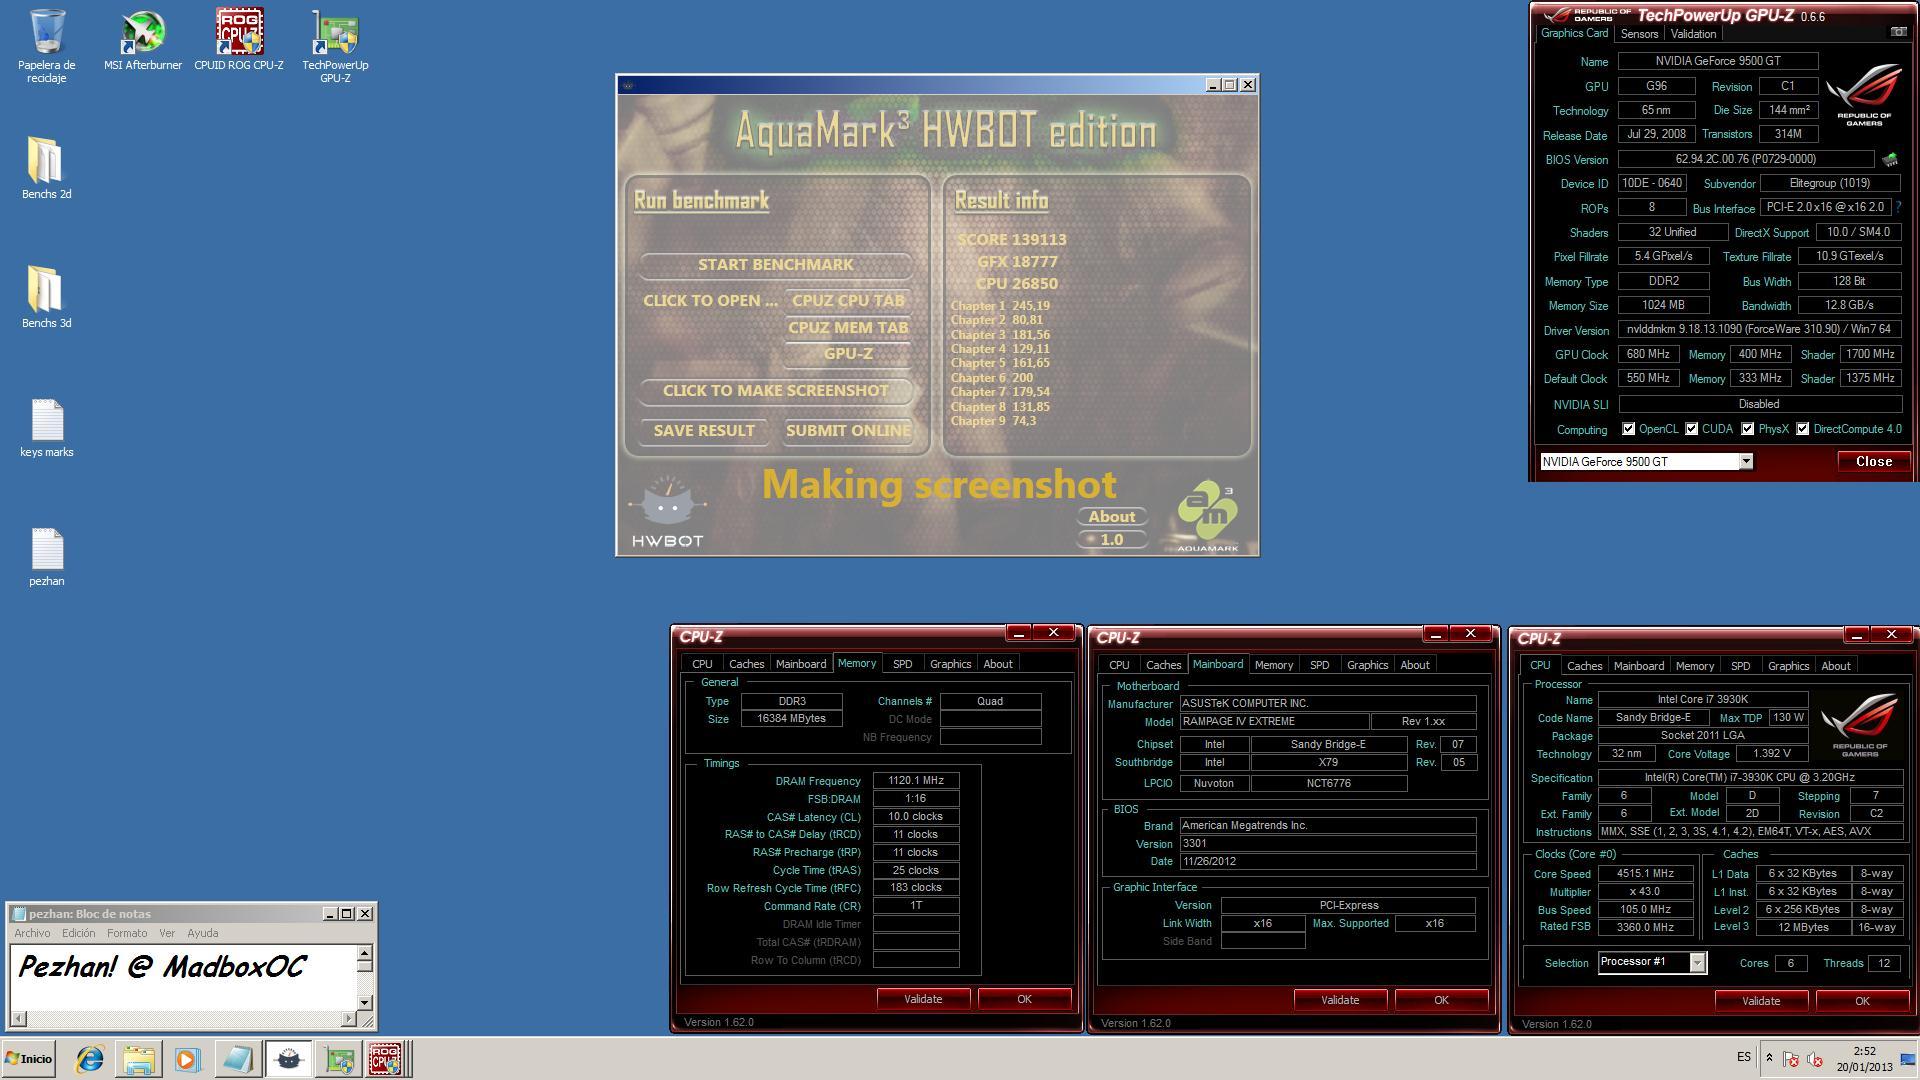
Task: Click START BENCHMARK button
Action: [775, 265]
